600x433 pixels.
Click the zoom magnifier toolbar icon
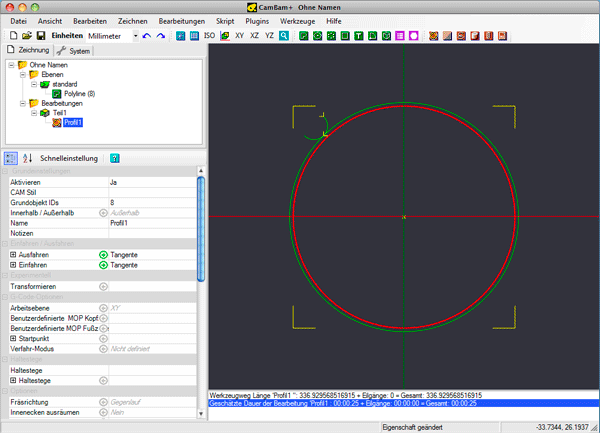(284, 36)
